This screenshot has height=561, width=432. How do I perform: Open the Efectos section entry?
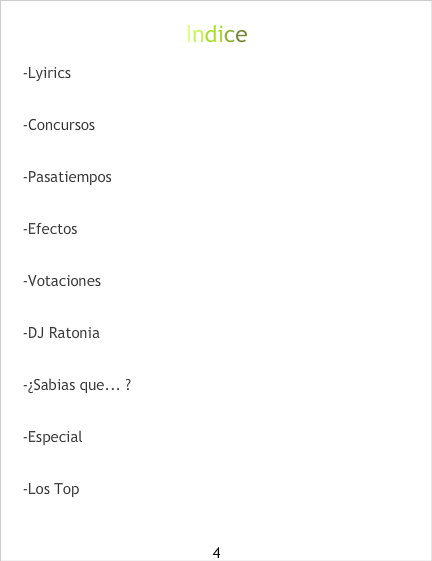50,229
